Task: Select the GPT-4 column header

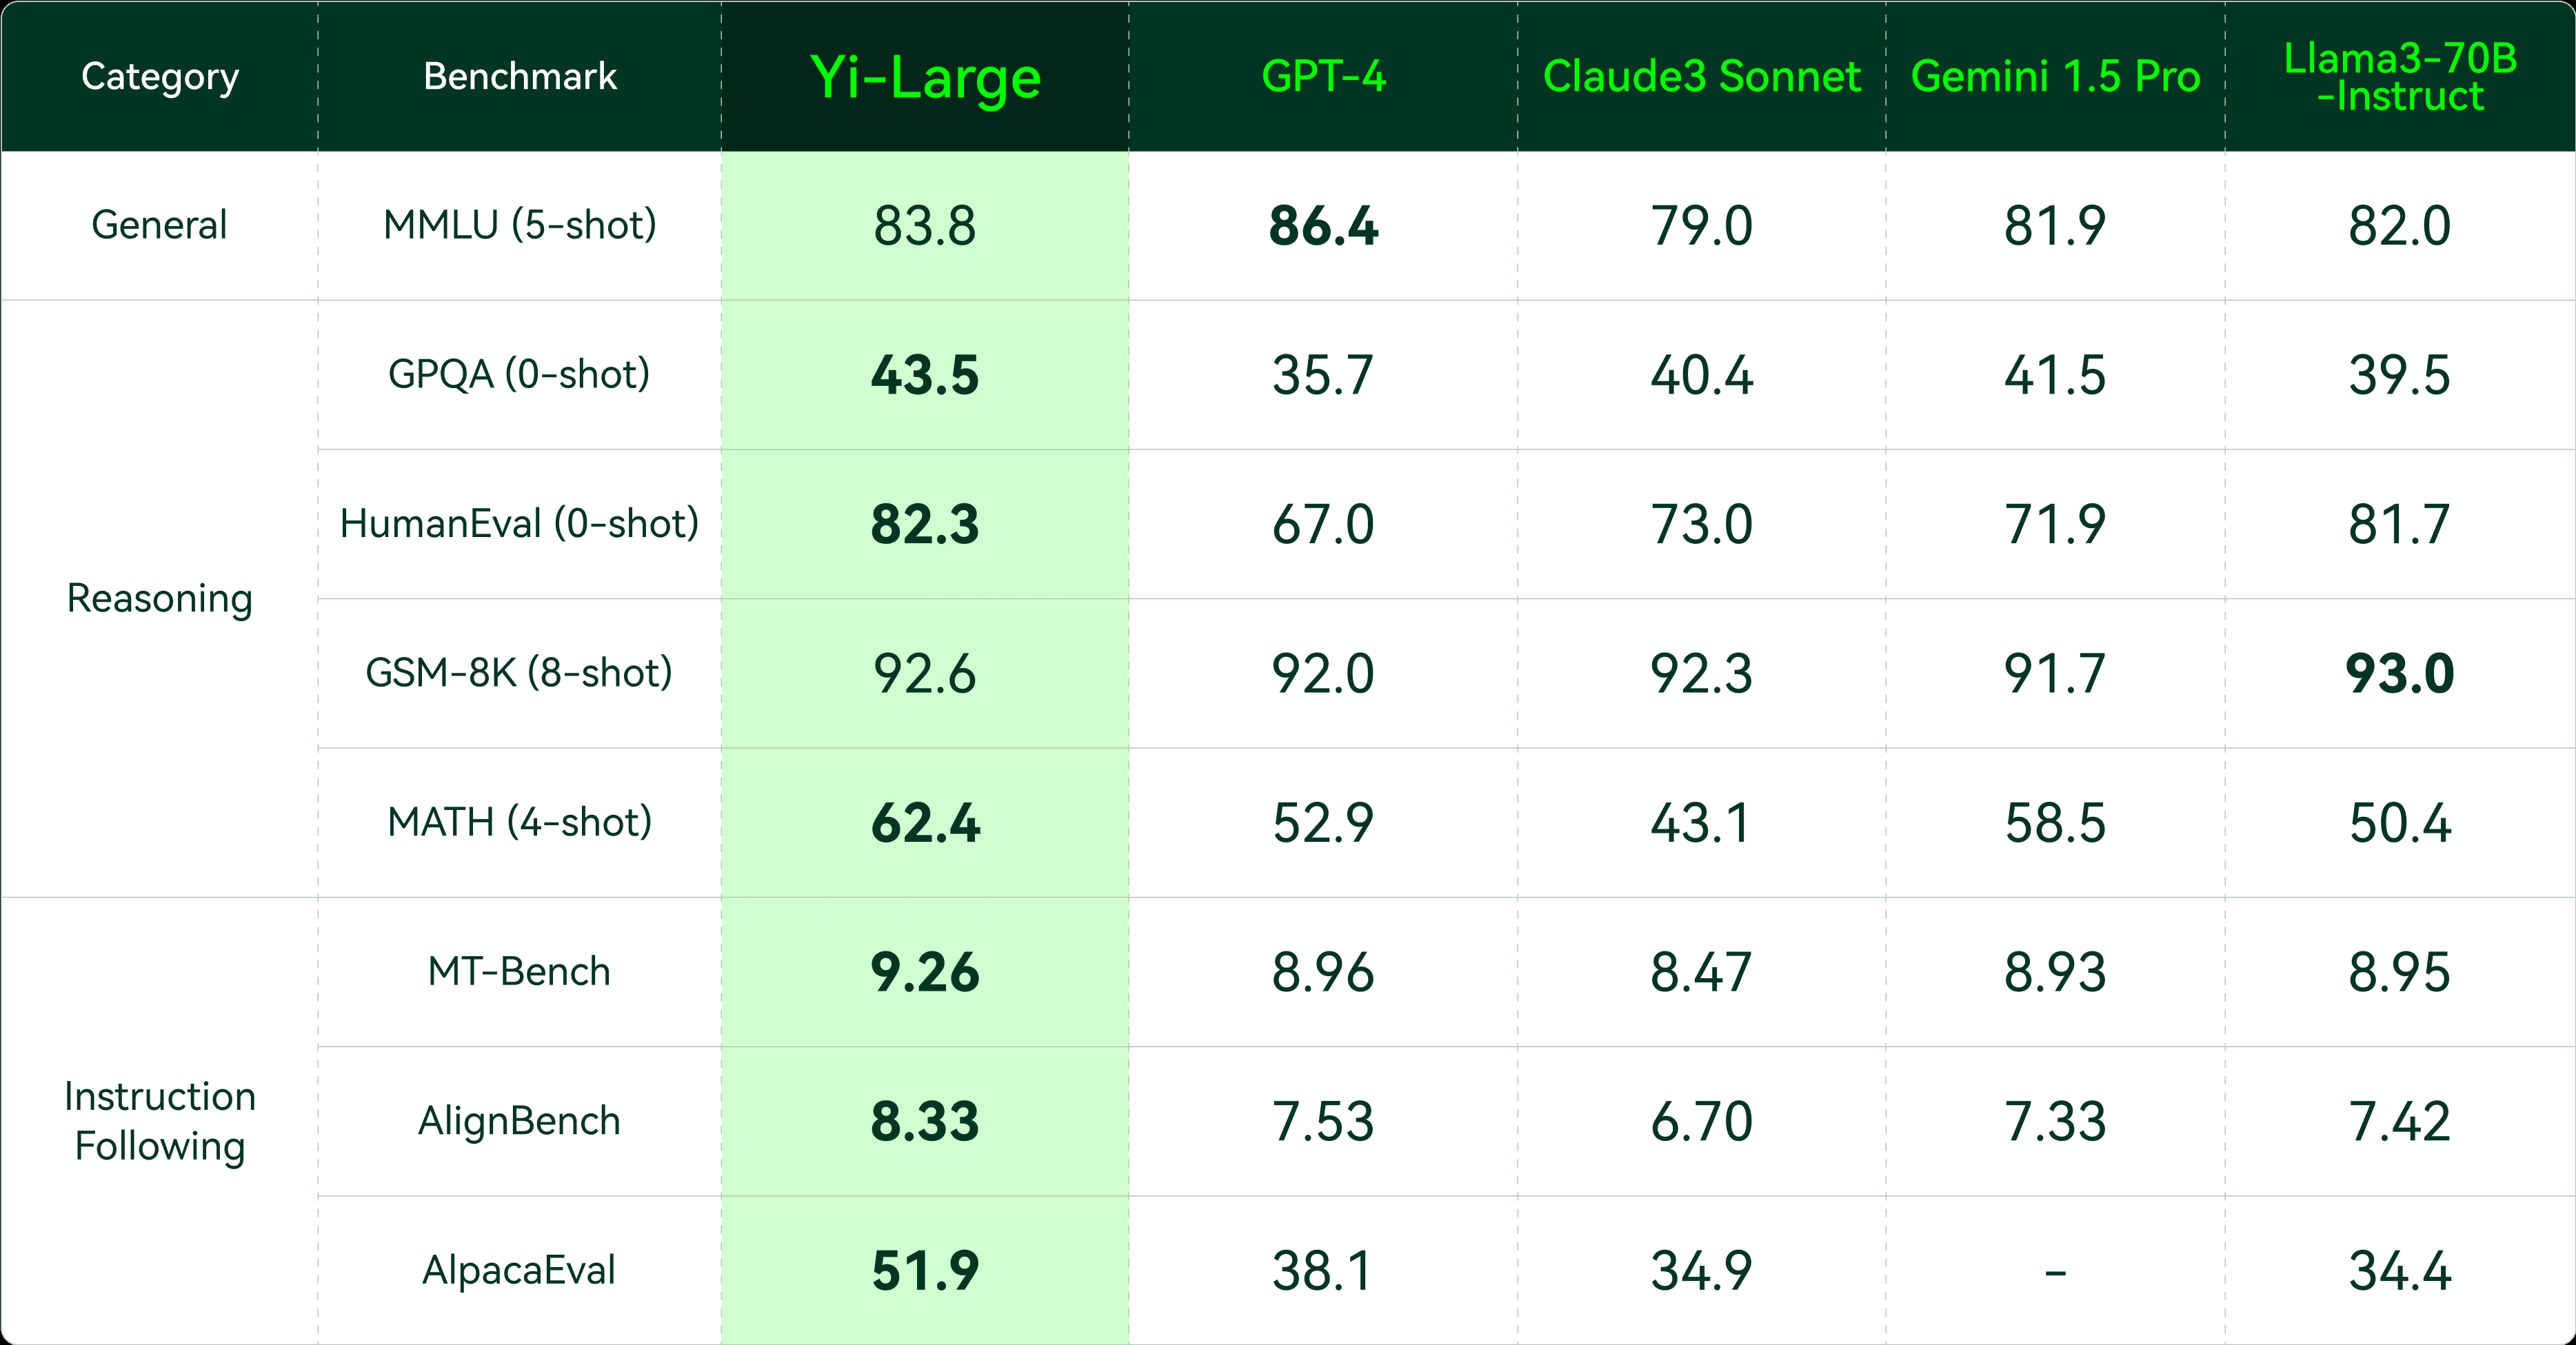Action: tap(1323, 77)
